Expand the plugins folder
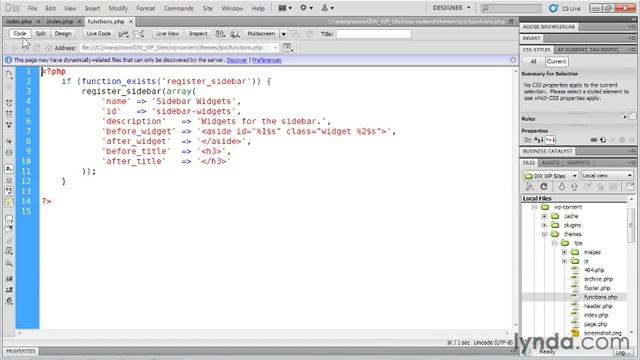This screenshot has width=640, height=360. (544, 225)
